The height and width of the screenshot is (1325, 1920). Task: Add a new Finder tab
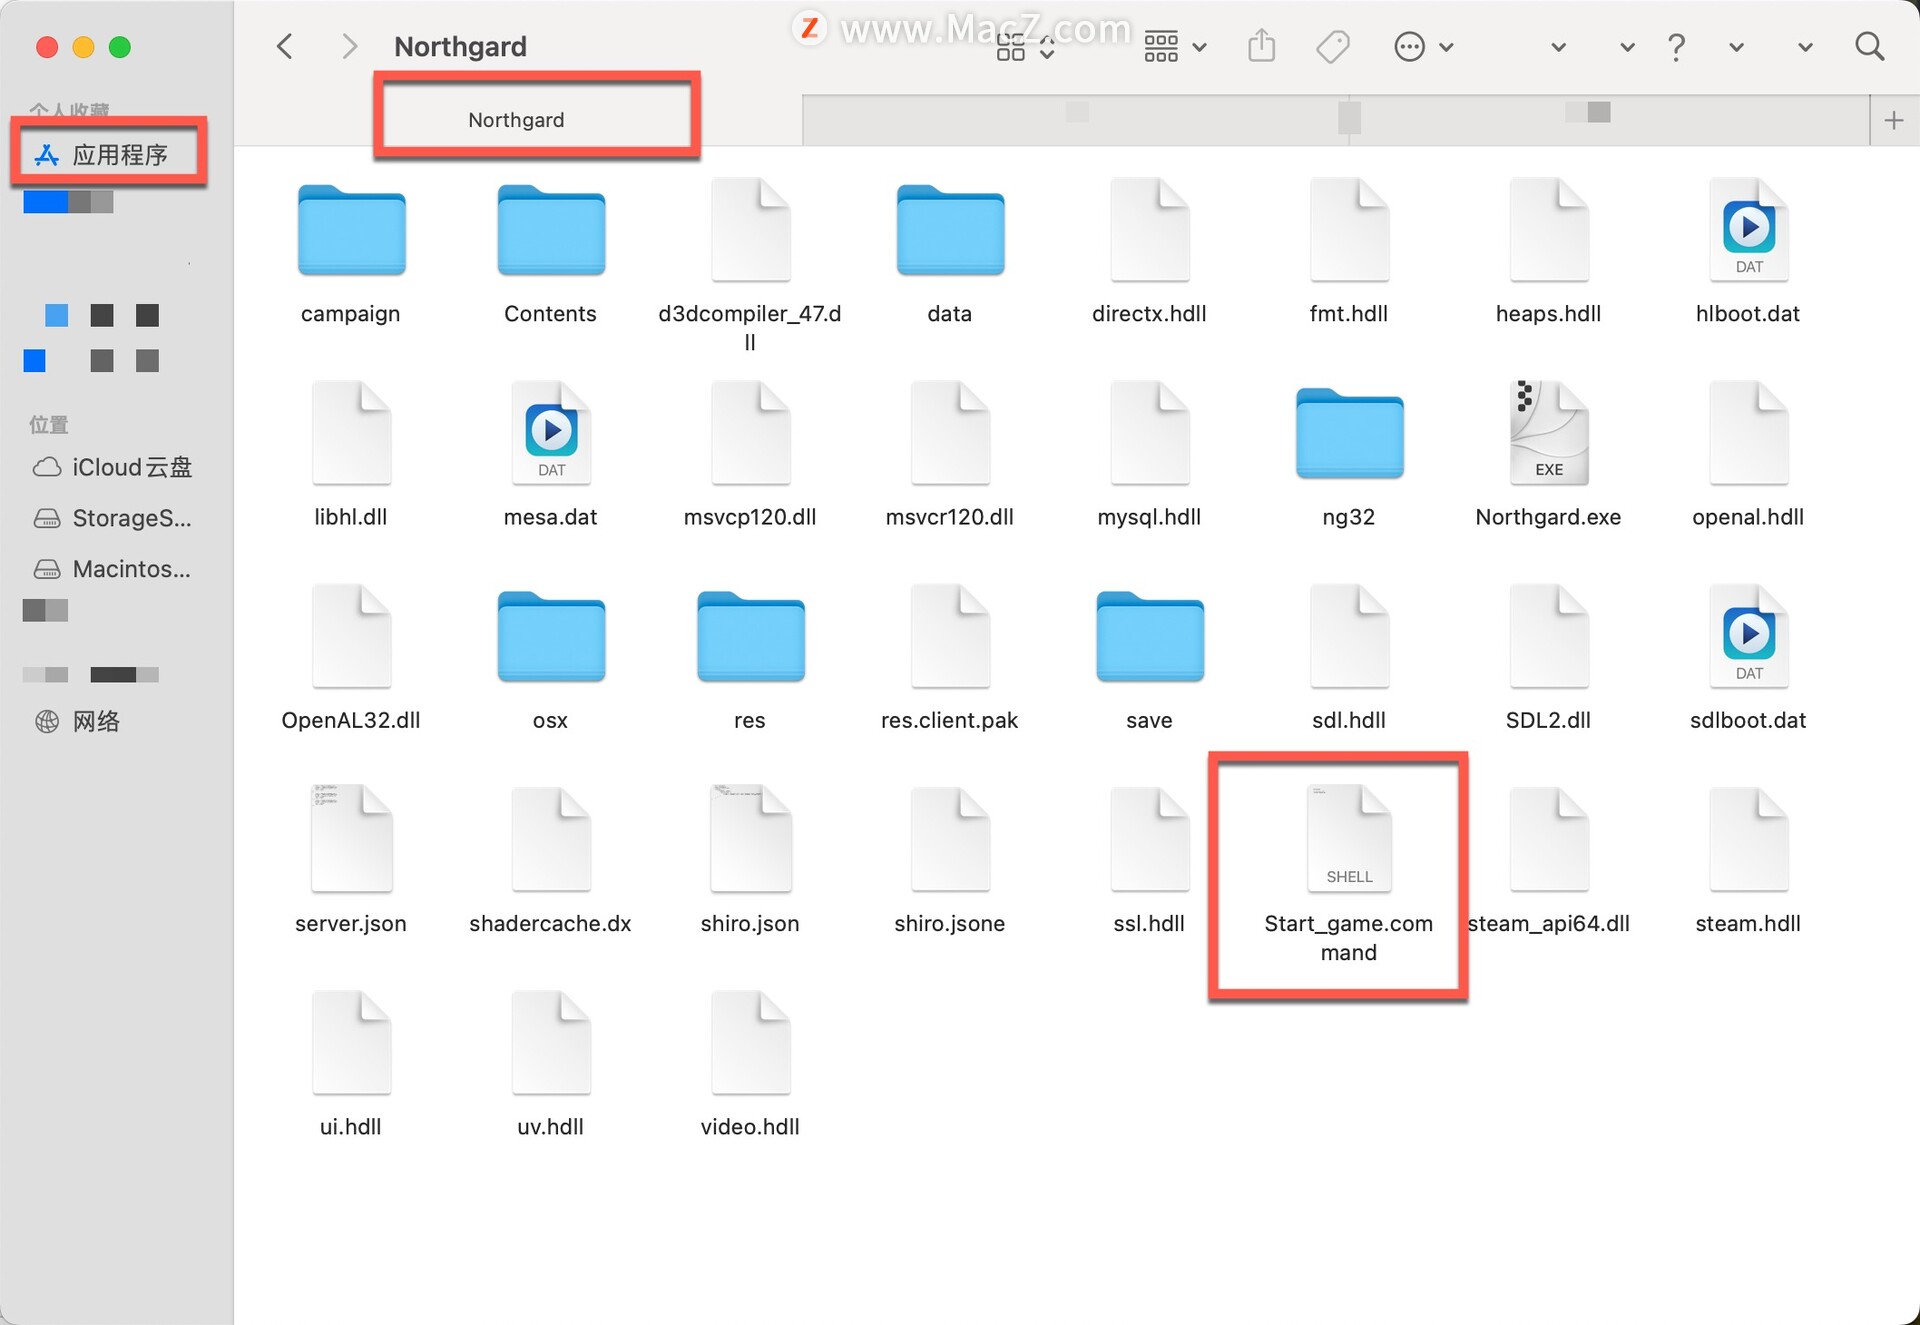[x=1893, y=121]
